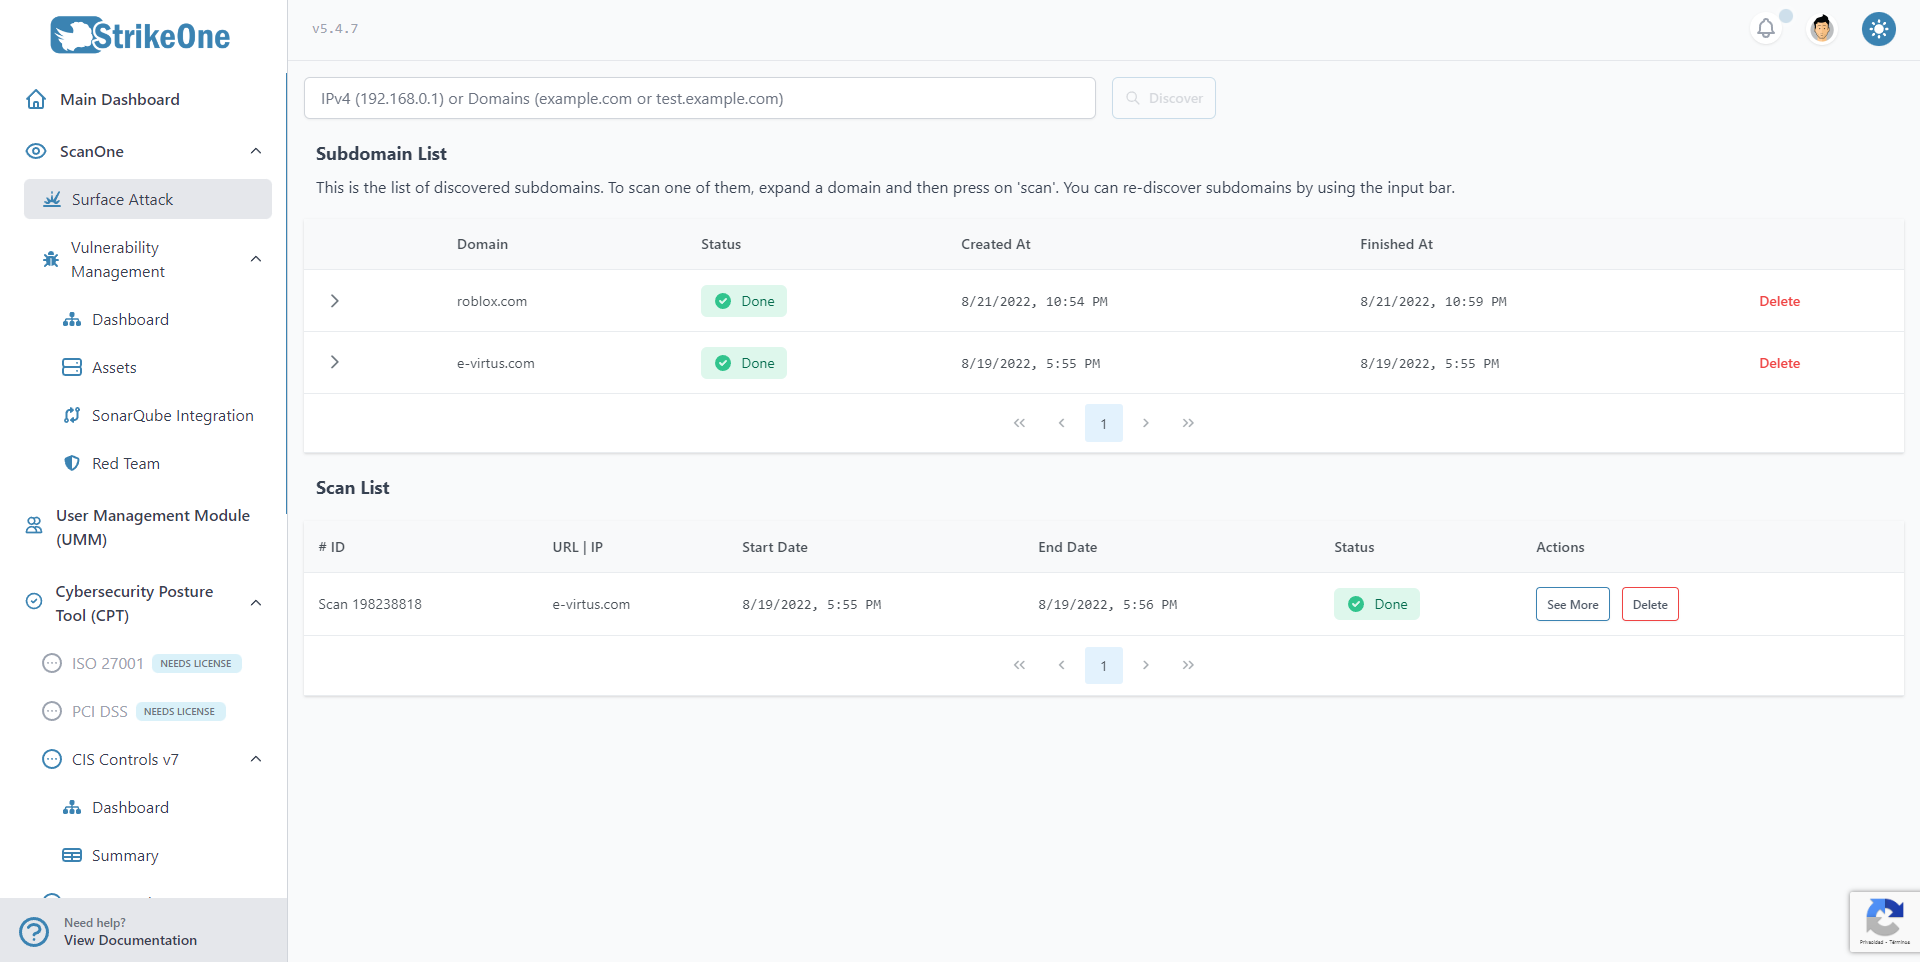Click the help question mark icon
The image size is (1920, 962).
click(34, 931)
